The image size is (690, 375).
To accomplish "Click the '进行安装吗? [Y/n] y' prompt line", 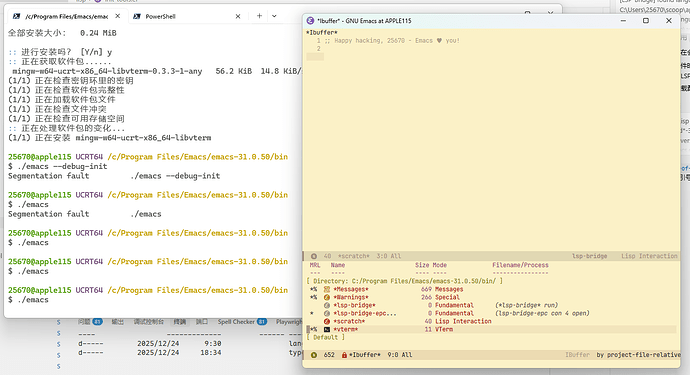I will click(x=60, y=52).
